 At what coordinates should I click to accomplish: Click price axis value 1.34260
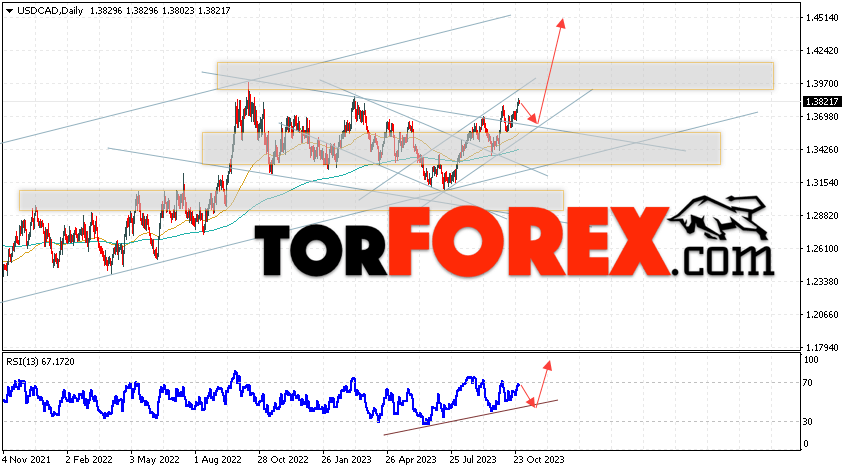[x=822, y=149]
